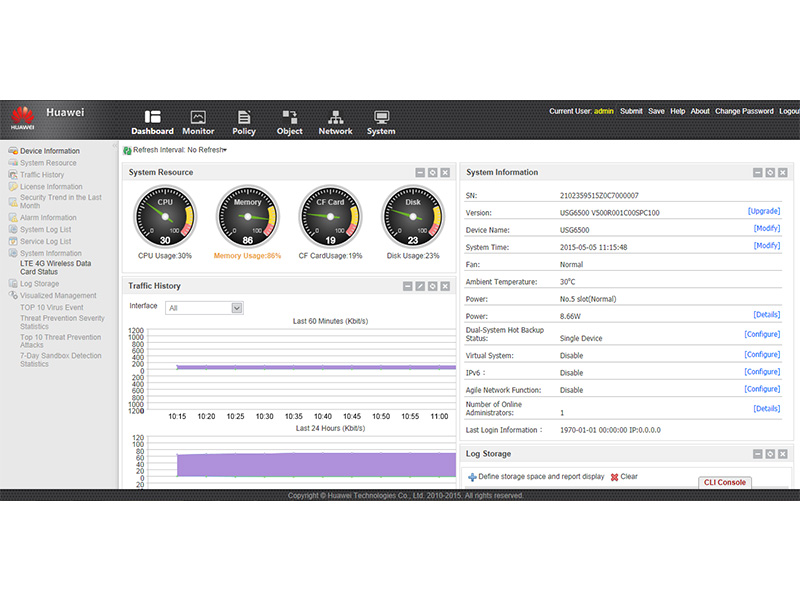Screen dimensions: 800x600
Task: Configure Agile Network Function
Action: pyautogui.click(x=762, y=389)
